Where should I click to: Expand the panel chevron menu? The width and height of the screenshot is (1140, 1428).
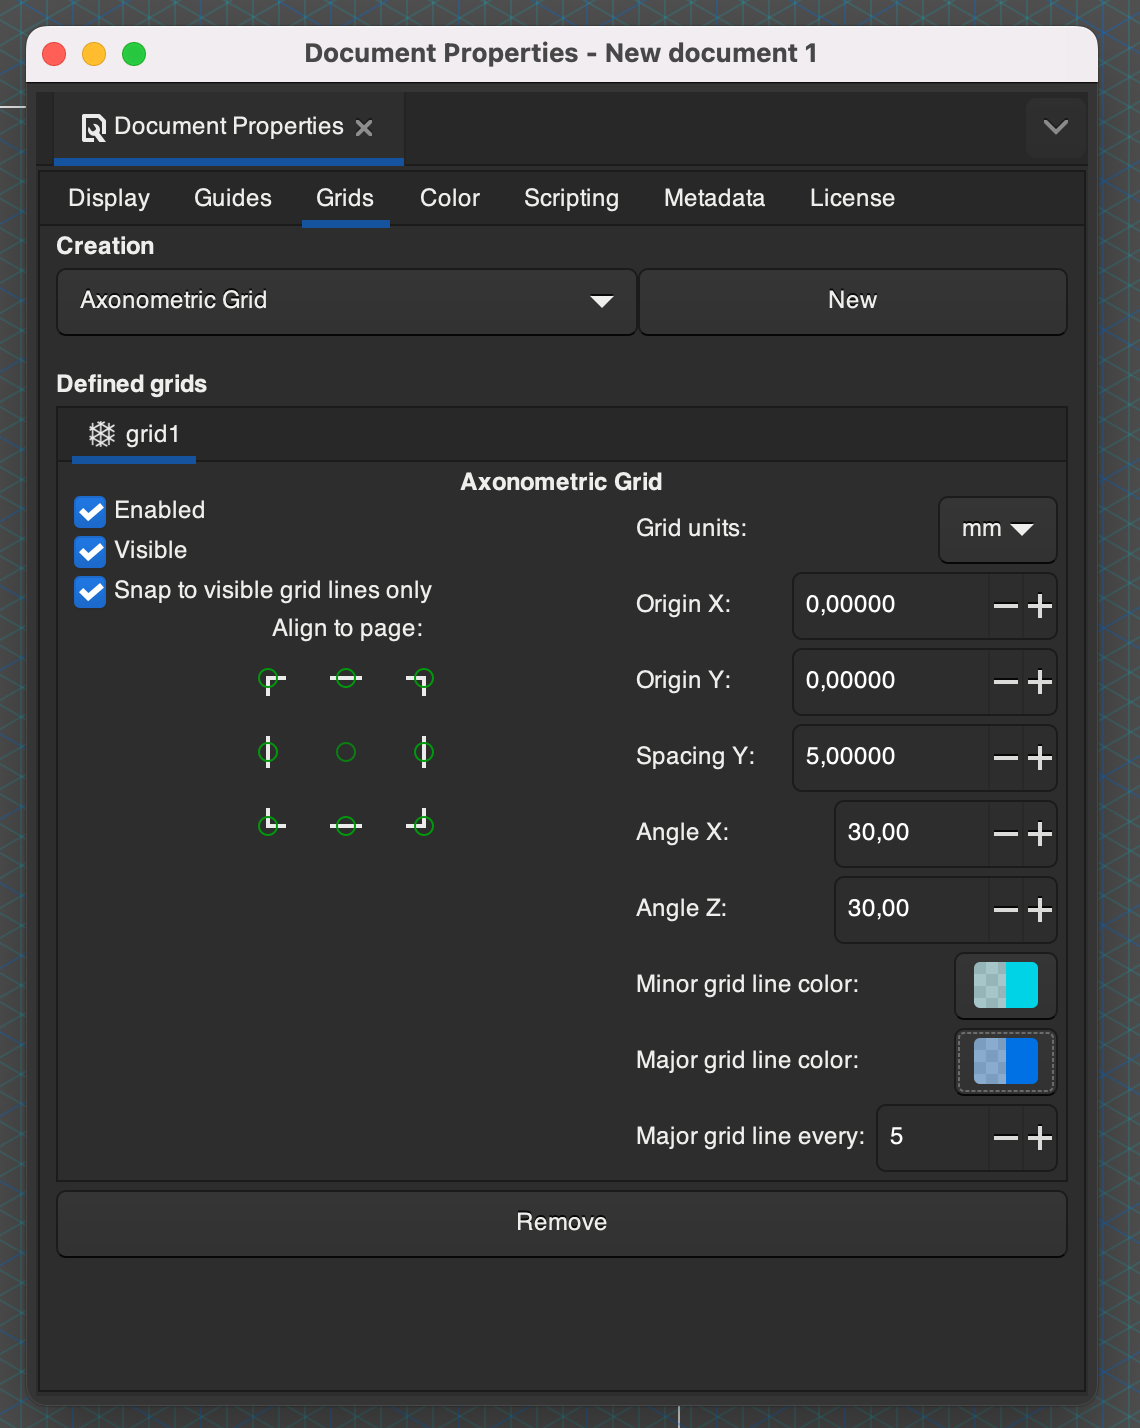(x=1056, y=127)
